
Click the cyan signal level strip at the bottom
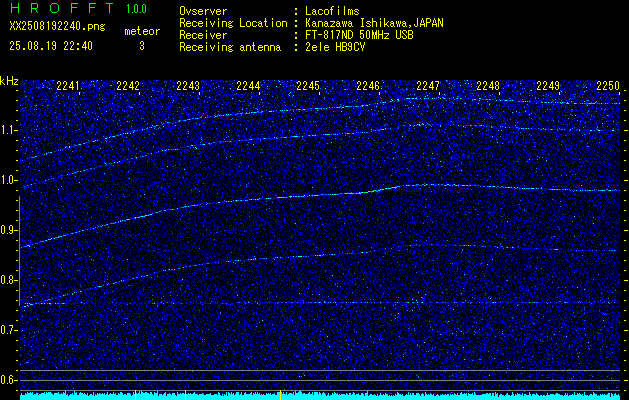pos(320,396)
